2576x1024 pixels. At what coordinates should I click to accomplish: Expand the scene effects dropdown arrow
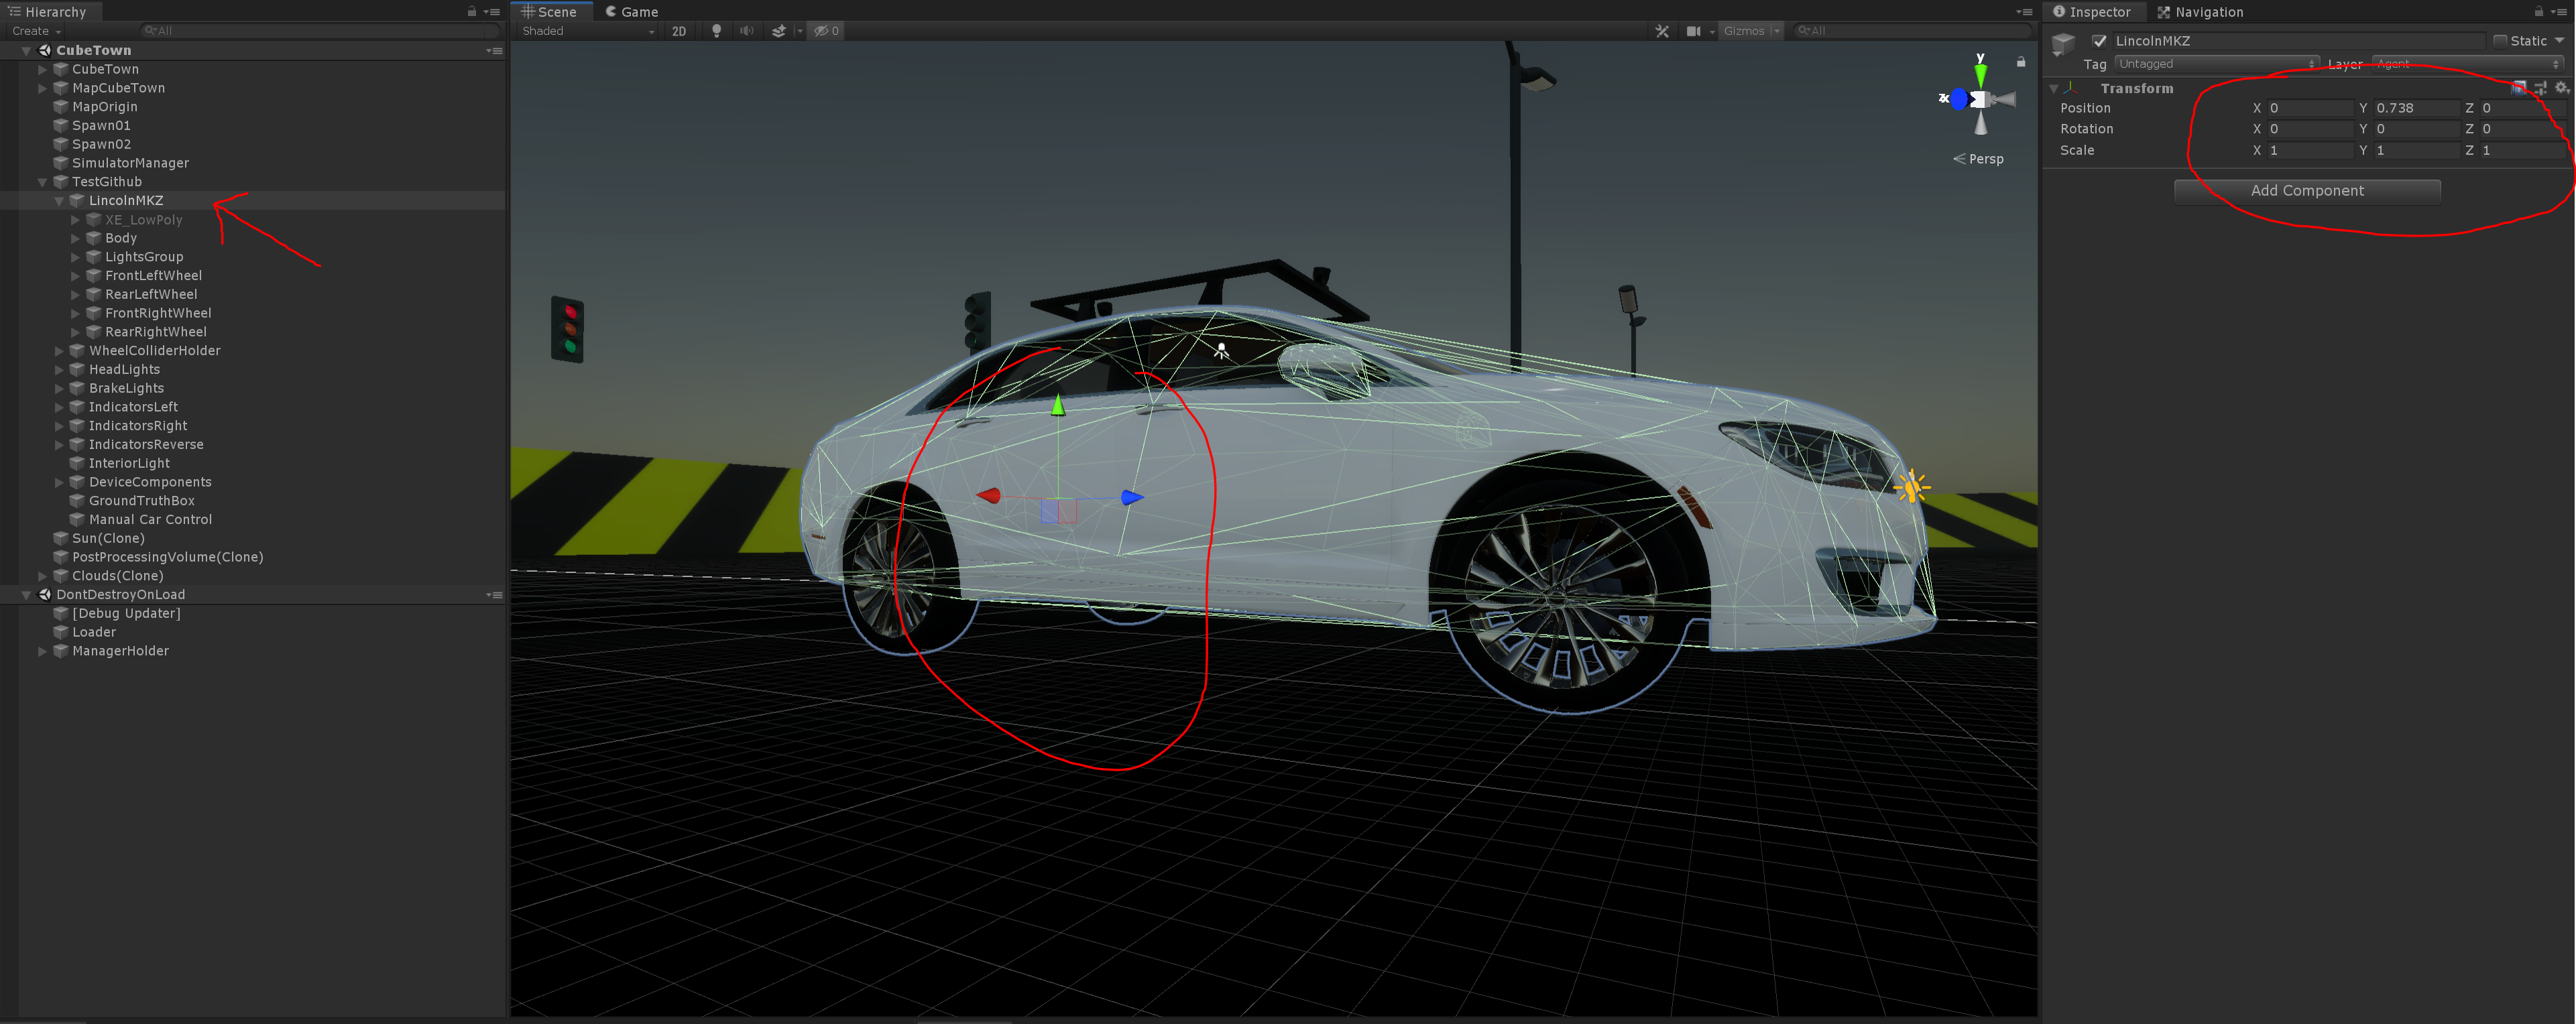[x=799, y=31]
